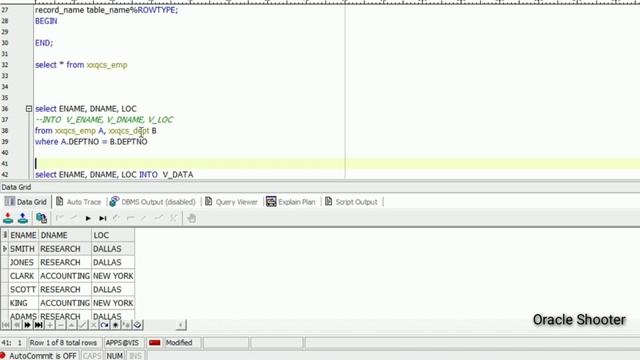The image size is (640, 360).
Task: Click the red AutoCommit status indicator
Action: [3, 356]
